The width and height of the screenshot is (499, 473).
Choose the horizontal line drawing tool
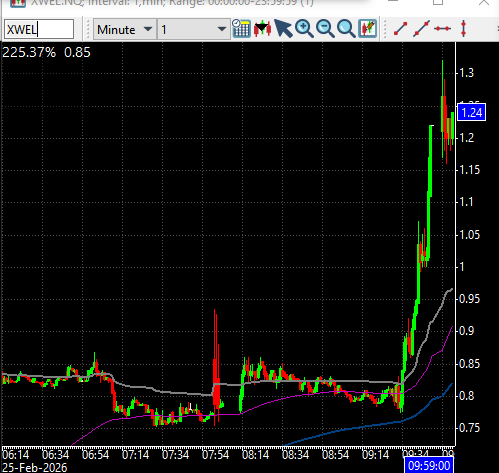coord(442,29)
